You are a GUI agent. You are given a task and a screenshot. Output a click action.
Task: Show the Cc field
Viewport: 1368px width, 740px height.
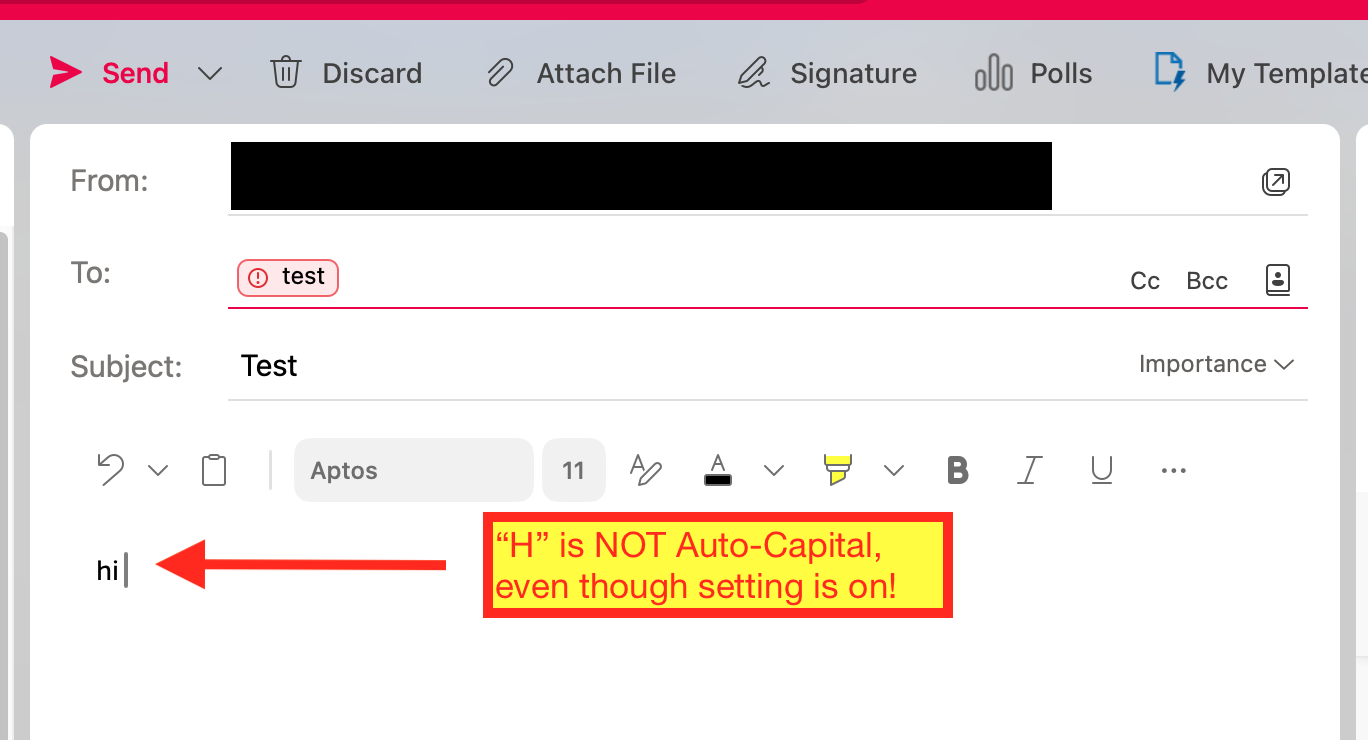tap(1145, 281)
